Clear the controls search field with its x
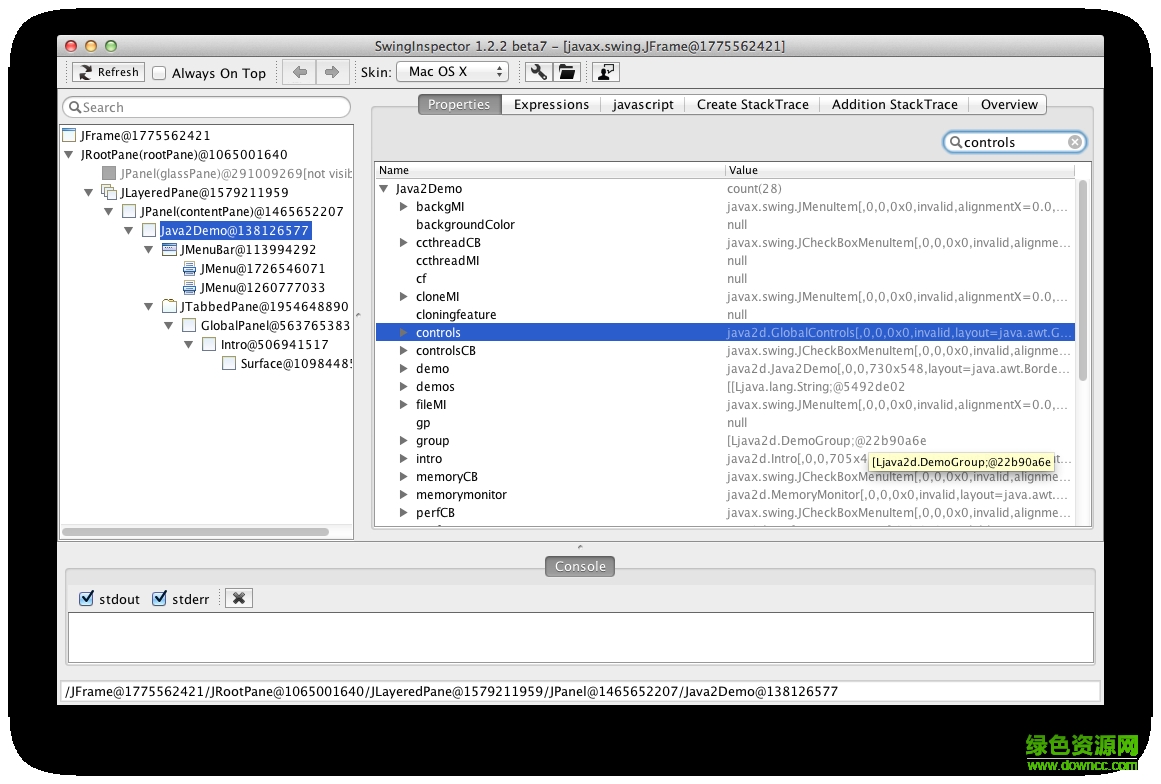Viewport: 1161px width, 784px height. pos(1075,141)
